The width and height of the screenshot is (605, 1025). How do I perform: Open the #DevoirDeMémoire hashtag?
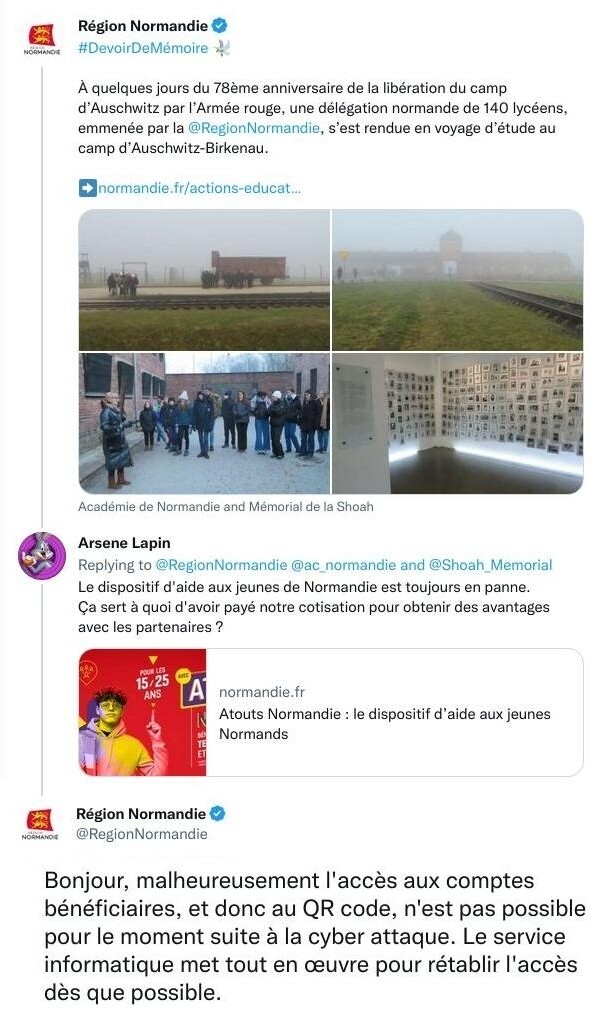(143, 48)
